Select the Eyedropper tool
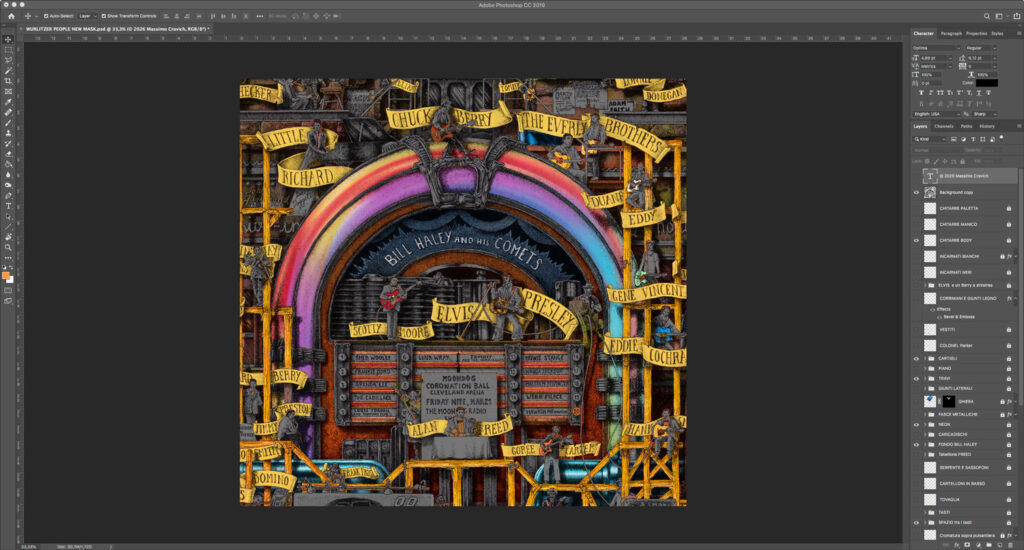1024x550 pixels. [x=8, y=102]
